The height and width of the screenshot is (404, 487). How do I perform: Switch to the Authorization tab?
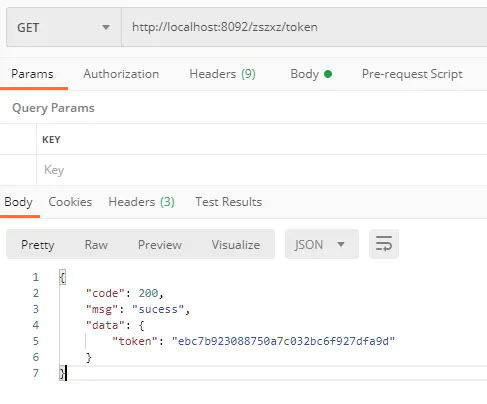pyautogui.click(x=121, y=74)
